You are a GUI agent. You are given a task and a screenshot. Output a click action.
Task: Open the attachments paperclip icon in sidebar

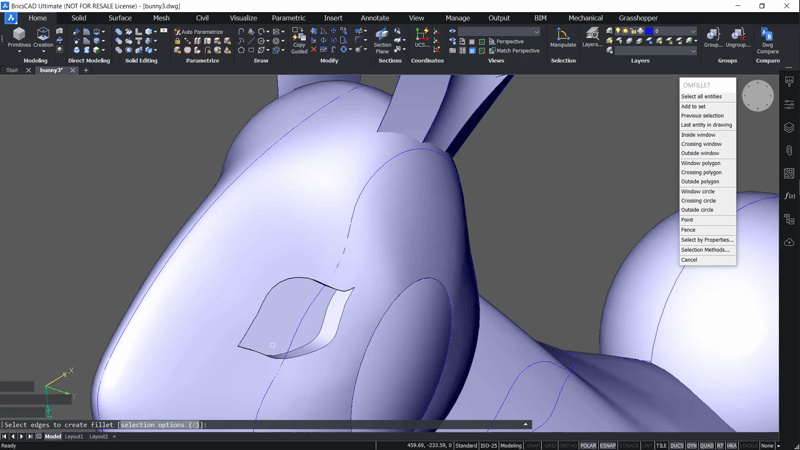pos(789,151)
